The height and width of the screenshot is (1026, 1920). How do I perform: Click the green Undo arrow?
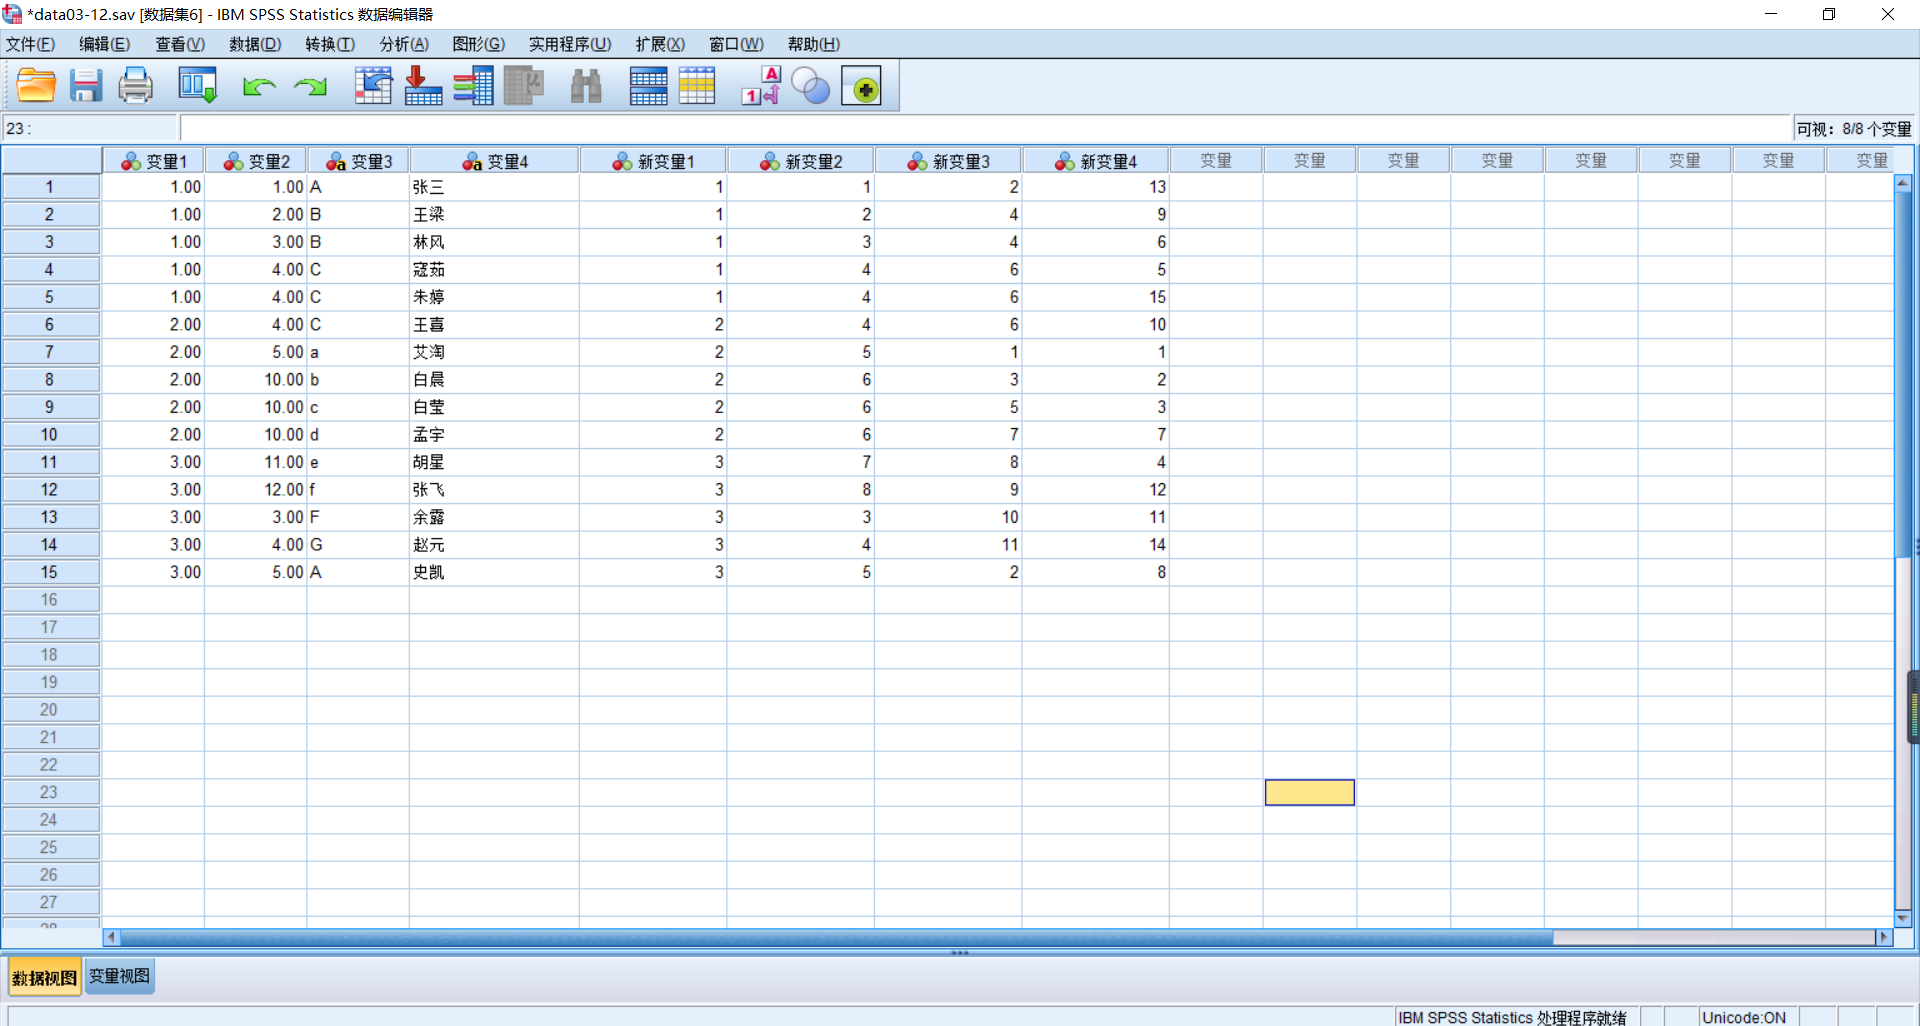click(x=259, y=87)
